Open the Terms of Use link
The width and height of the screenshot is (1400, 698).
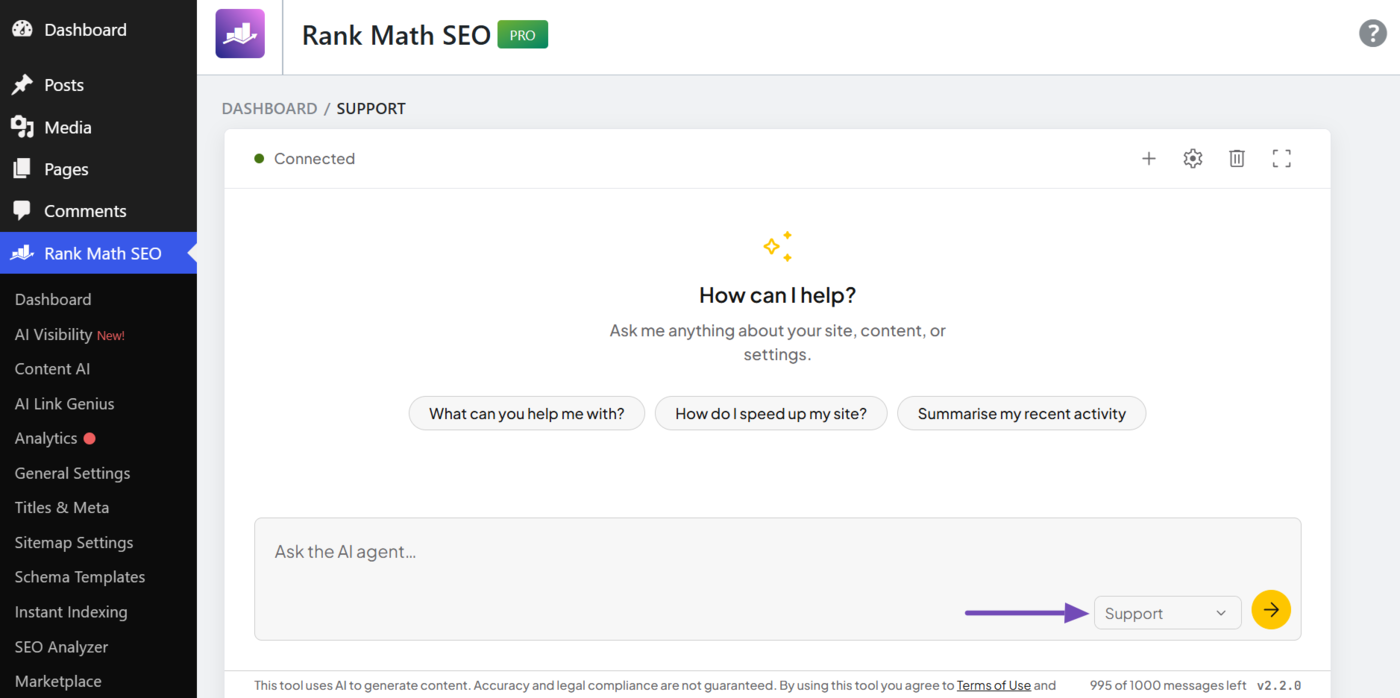(x=993, y=685)
